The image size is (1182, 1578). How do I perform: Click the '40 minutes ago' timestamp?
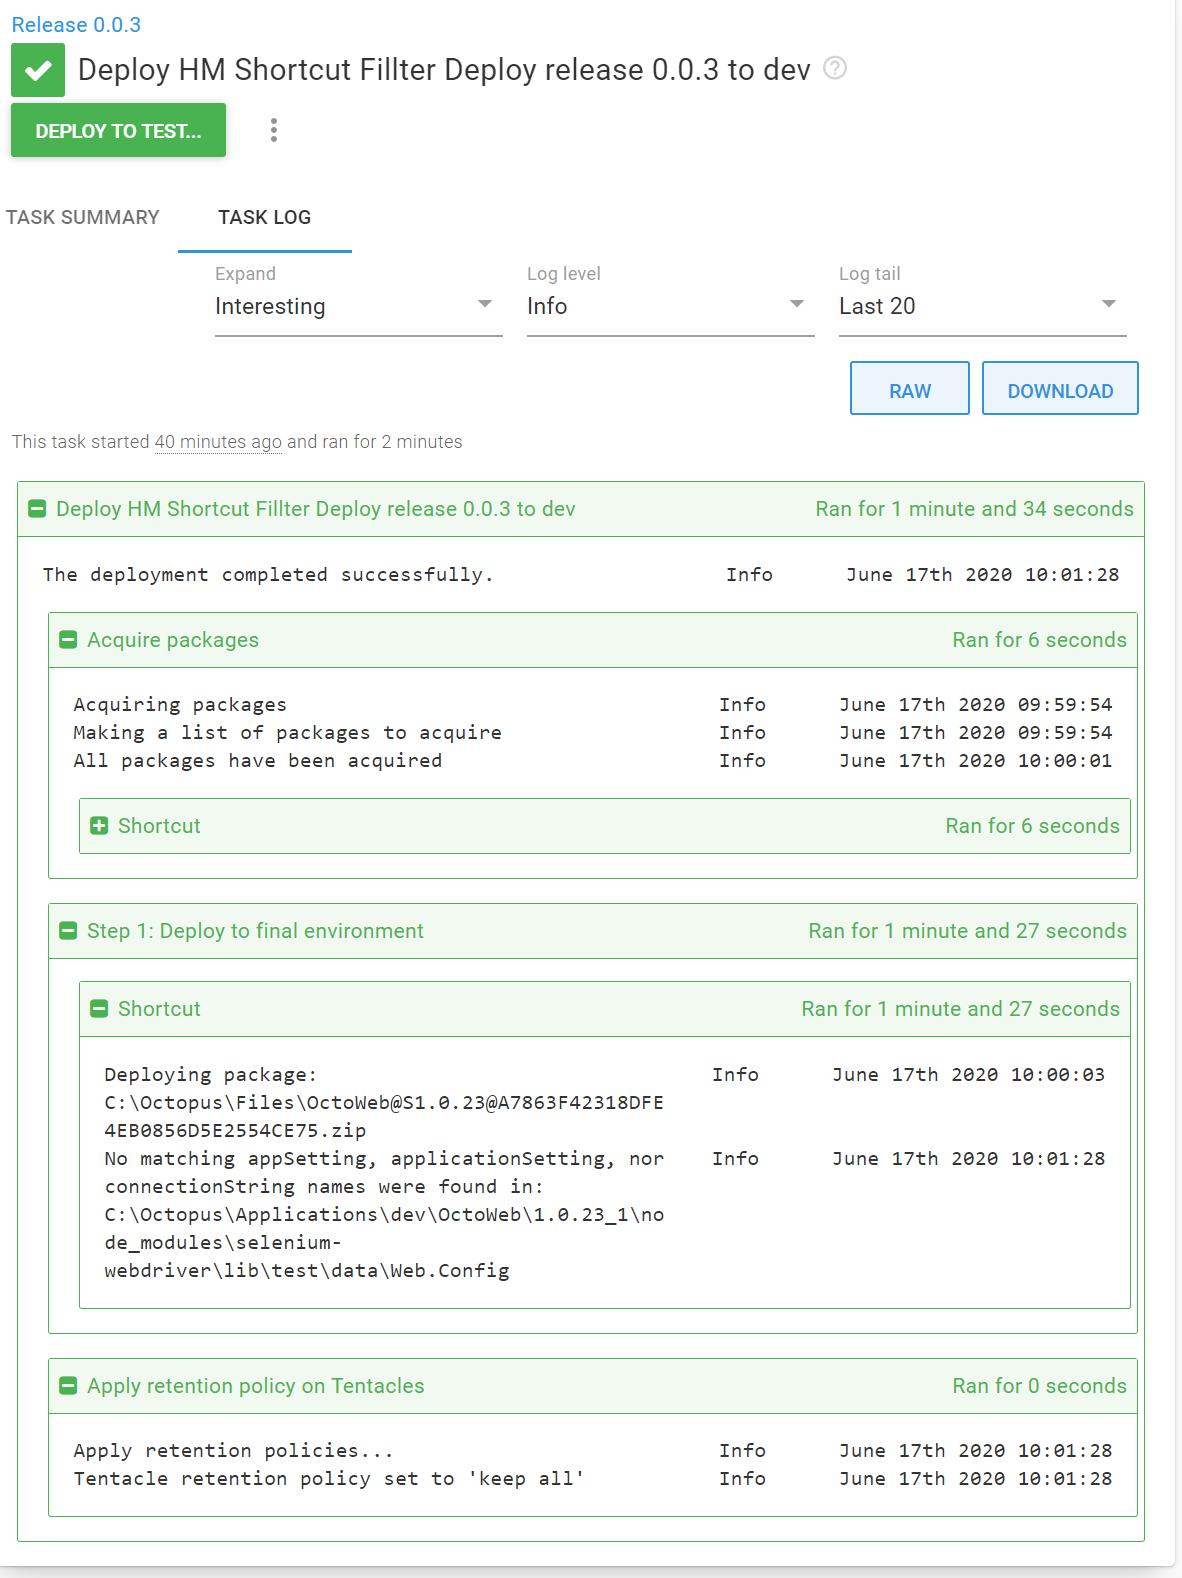pyautogui.click(x=218, y=442)
